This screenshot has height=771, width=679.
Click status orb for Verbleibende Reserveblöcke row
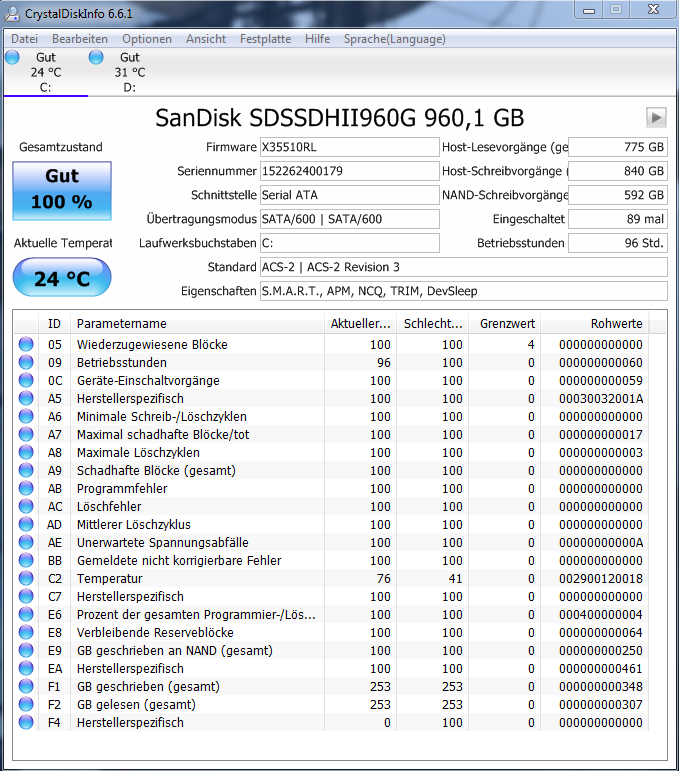point(26,632)
